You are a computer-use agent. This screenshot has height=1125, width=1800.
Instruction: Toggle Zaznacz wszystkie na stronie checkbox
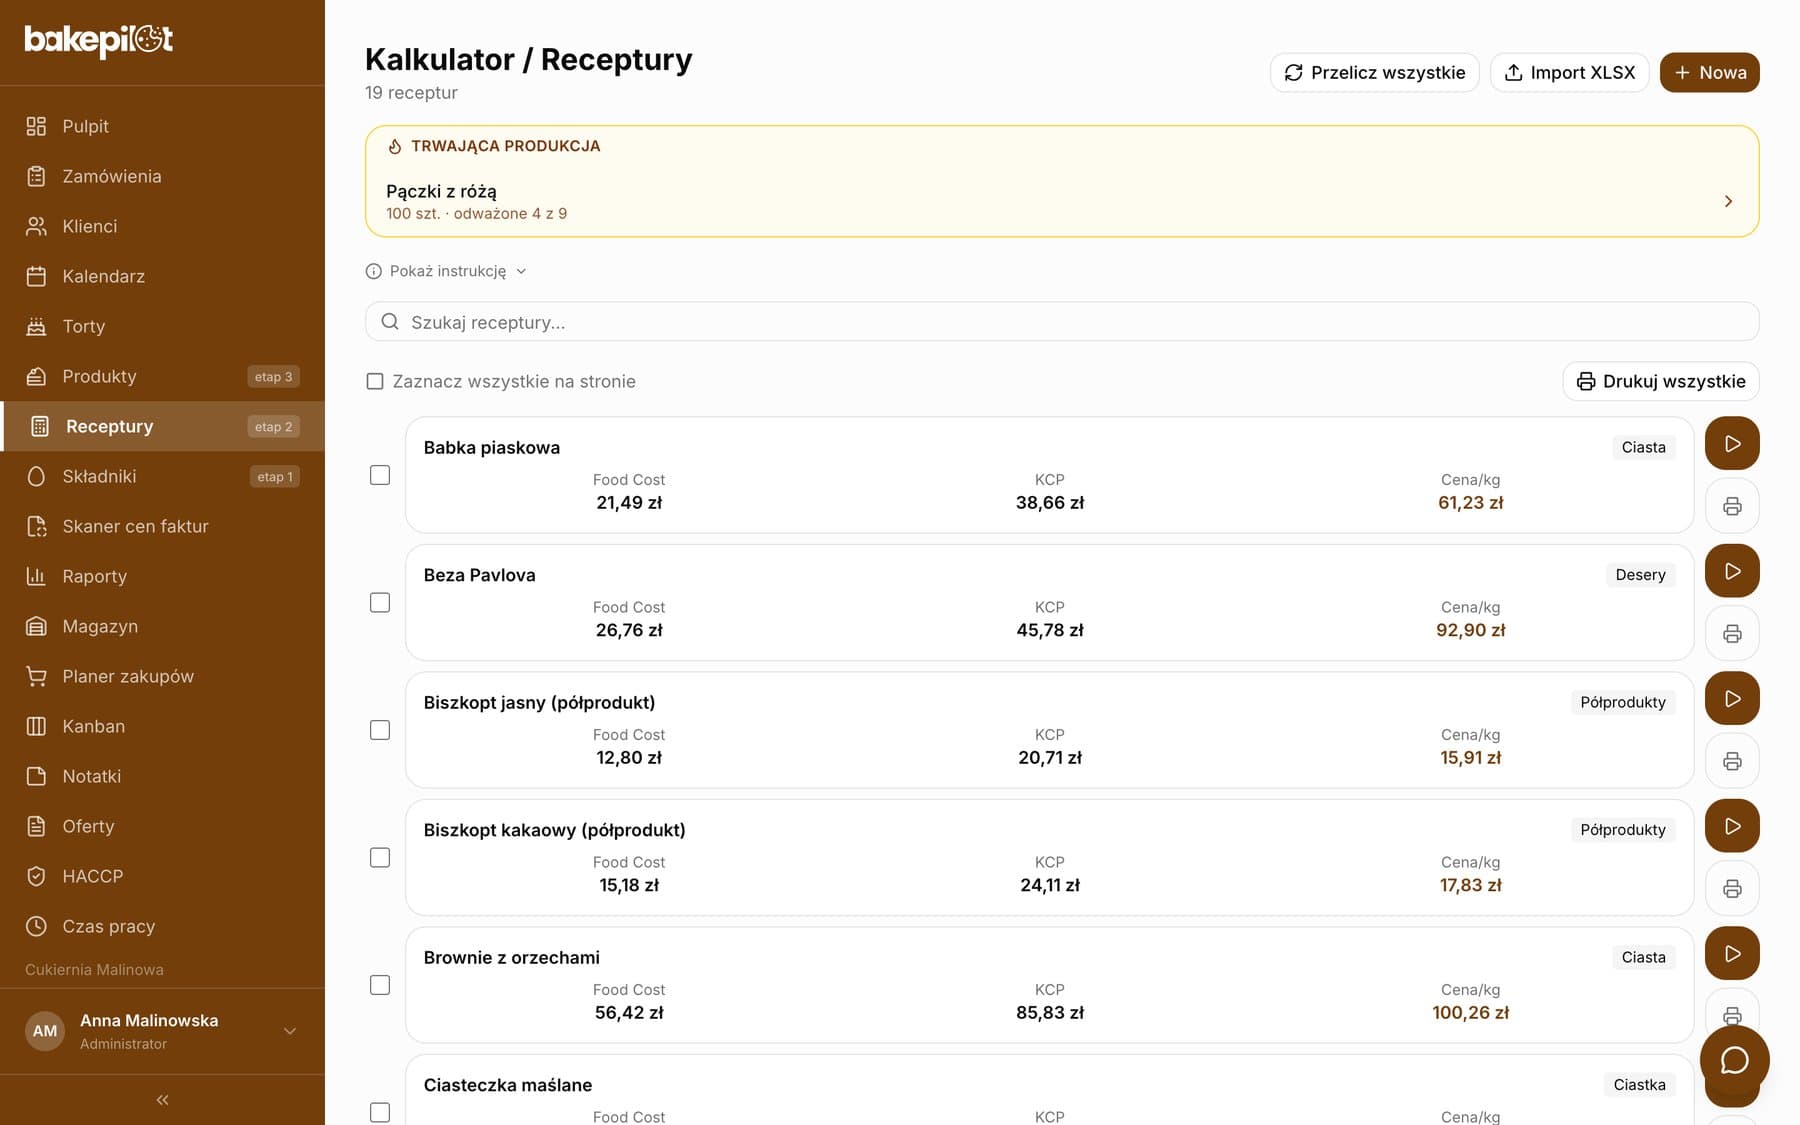point(375,381)
